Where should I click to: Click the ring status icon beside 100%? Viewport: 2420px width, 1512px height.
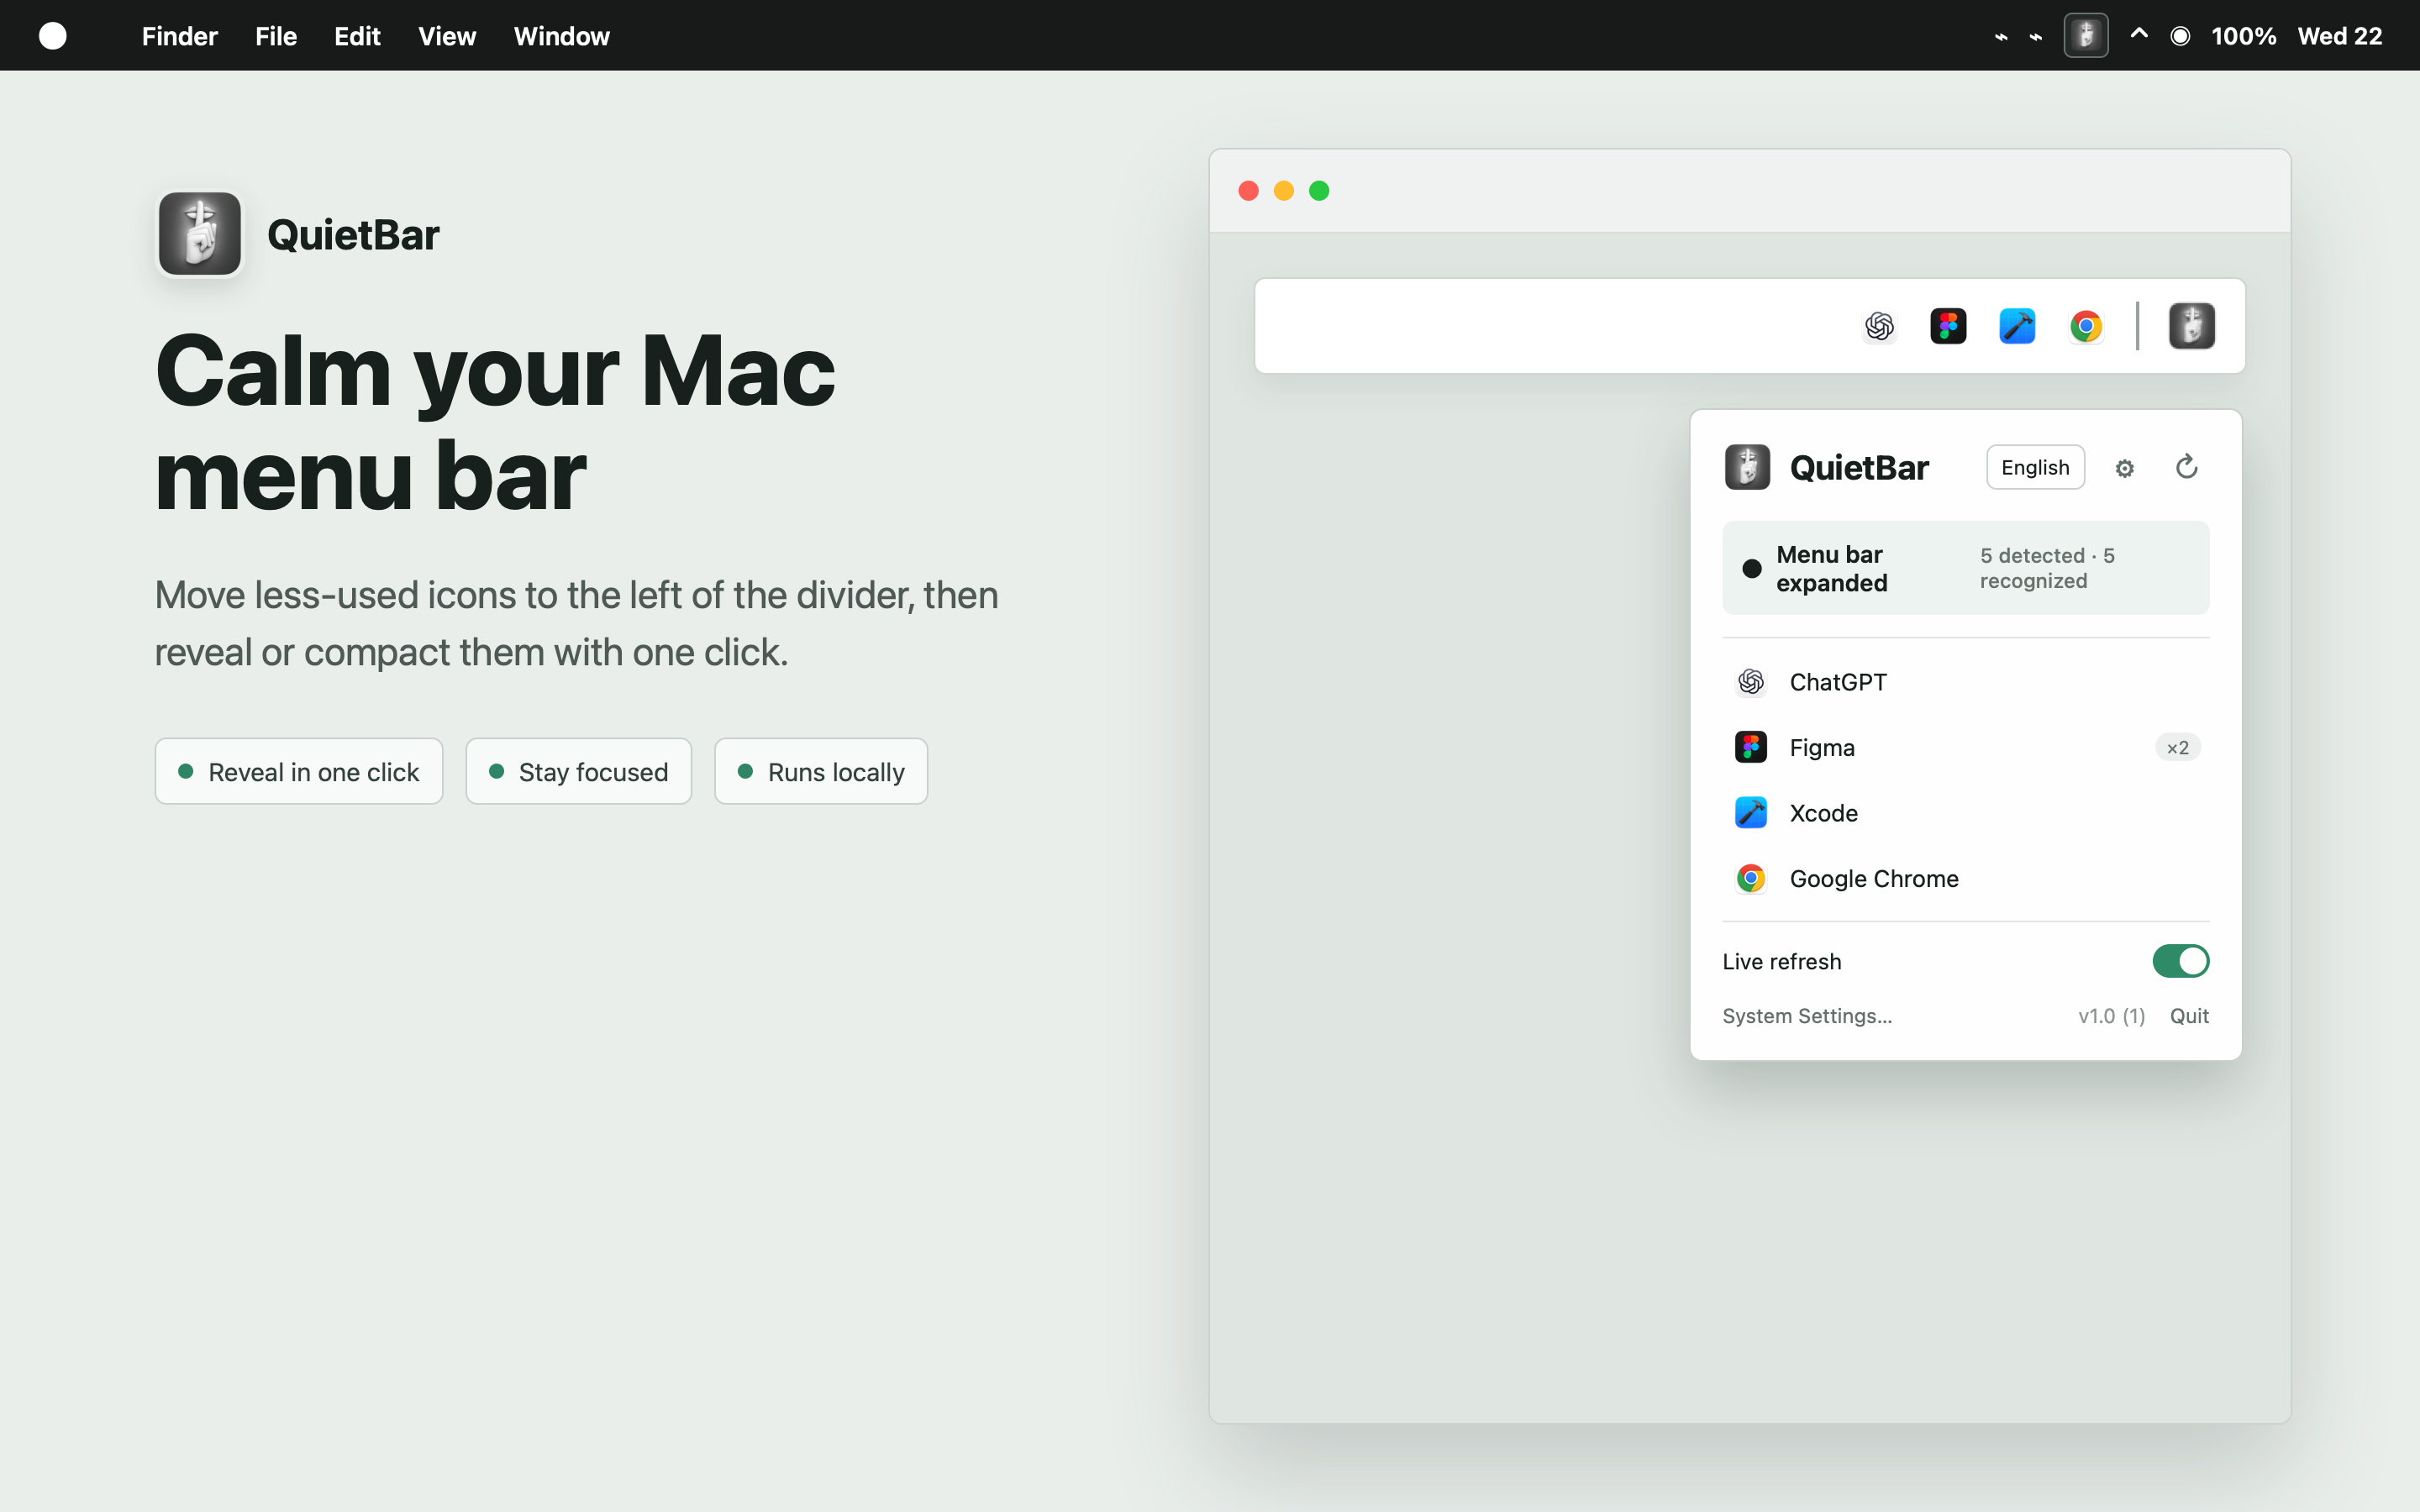click(x=2180, y=36)
